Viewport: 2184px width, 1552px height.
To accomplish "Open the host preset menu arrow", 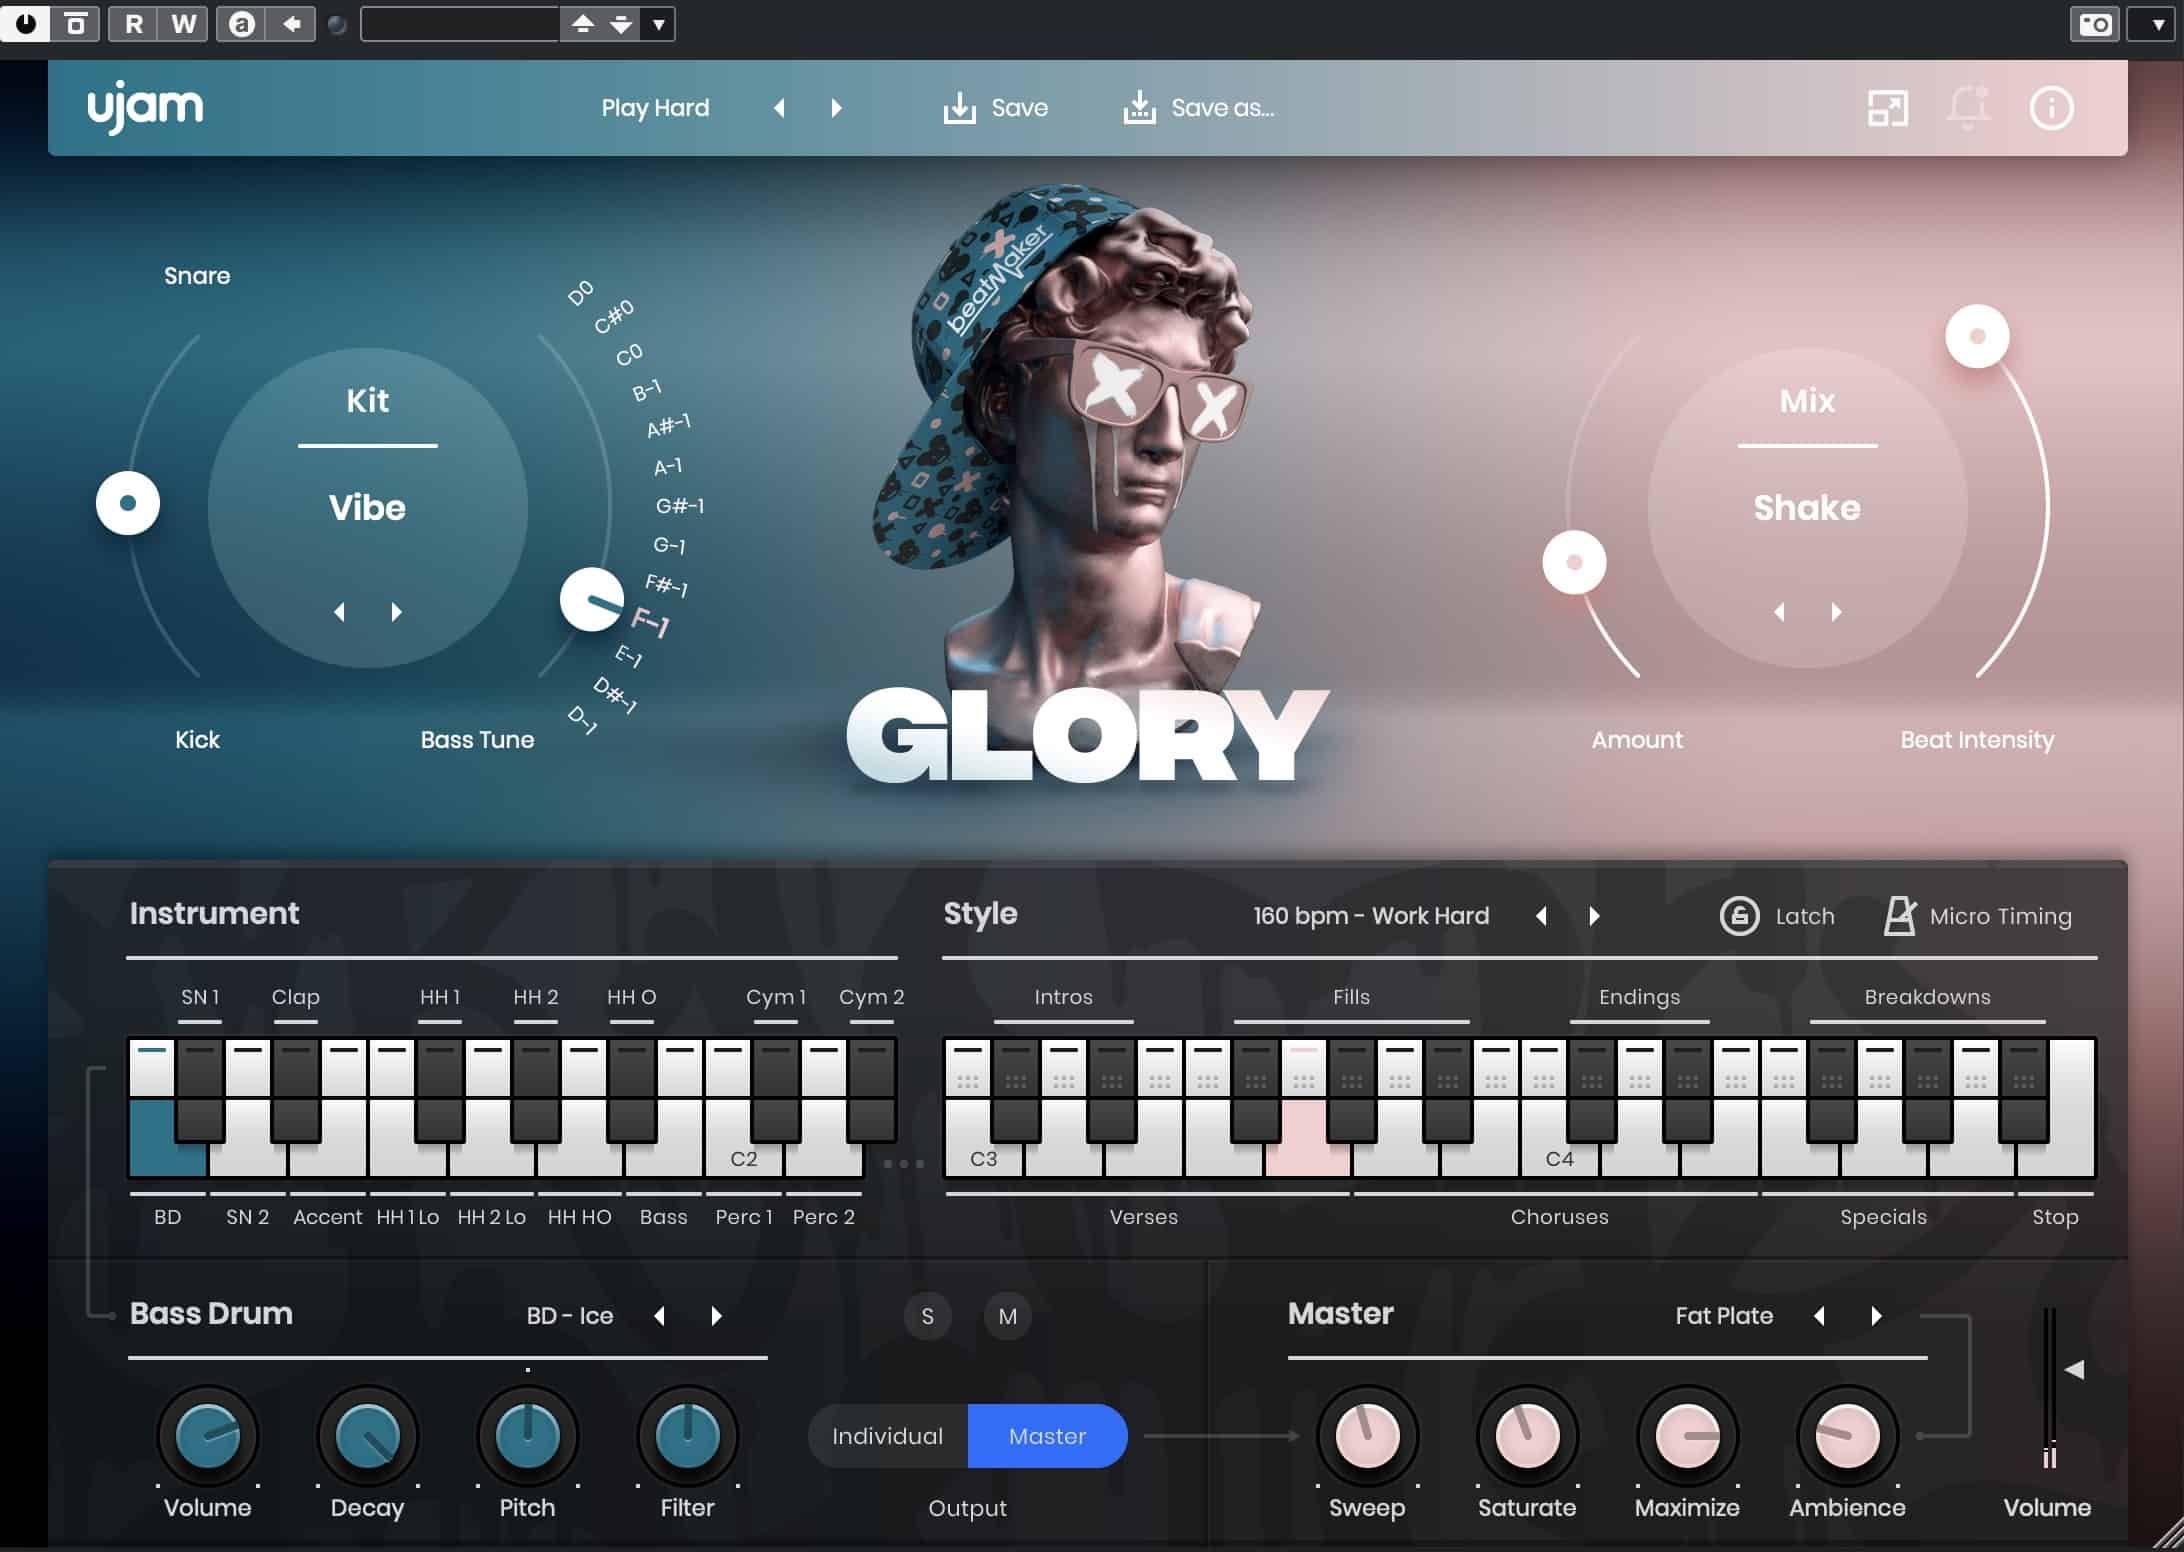I will pos(659,24).
